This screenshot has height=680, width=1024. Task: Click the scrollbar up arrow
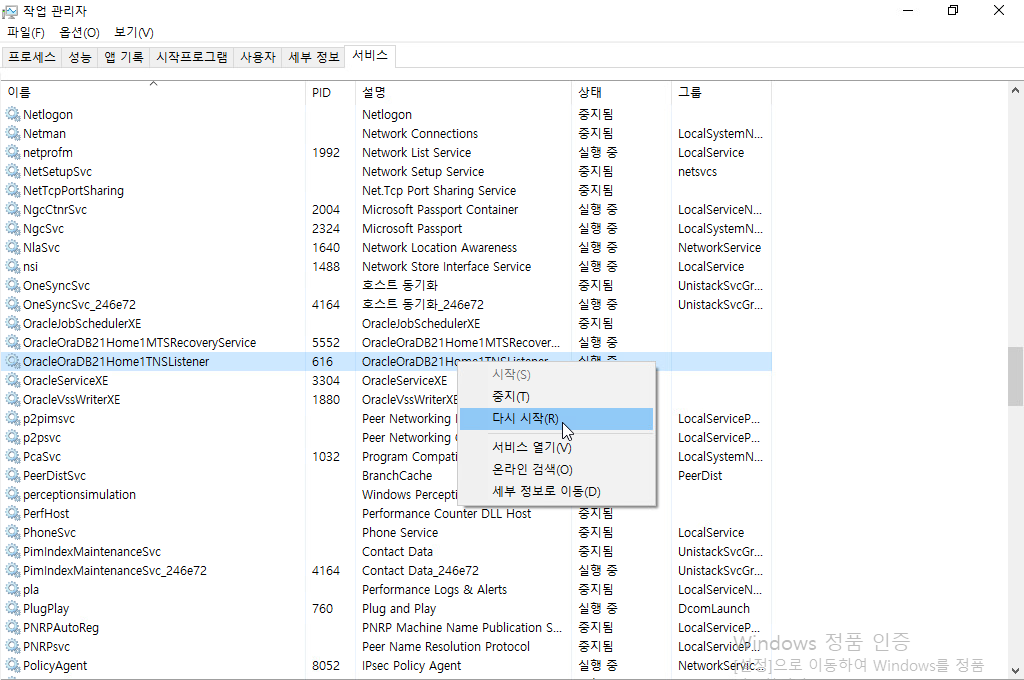[x=1015, y=91]
